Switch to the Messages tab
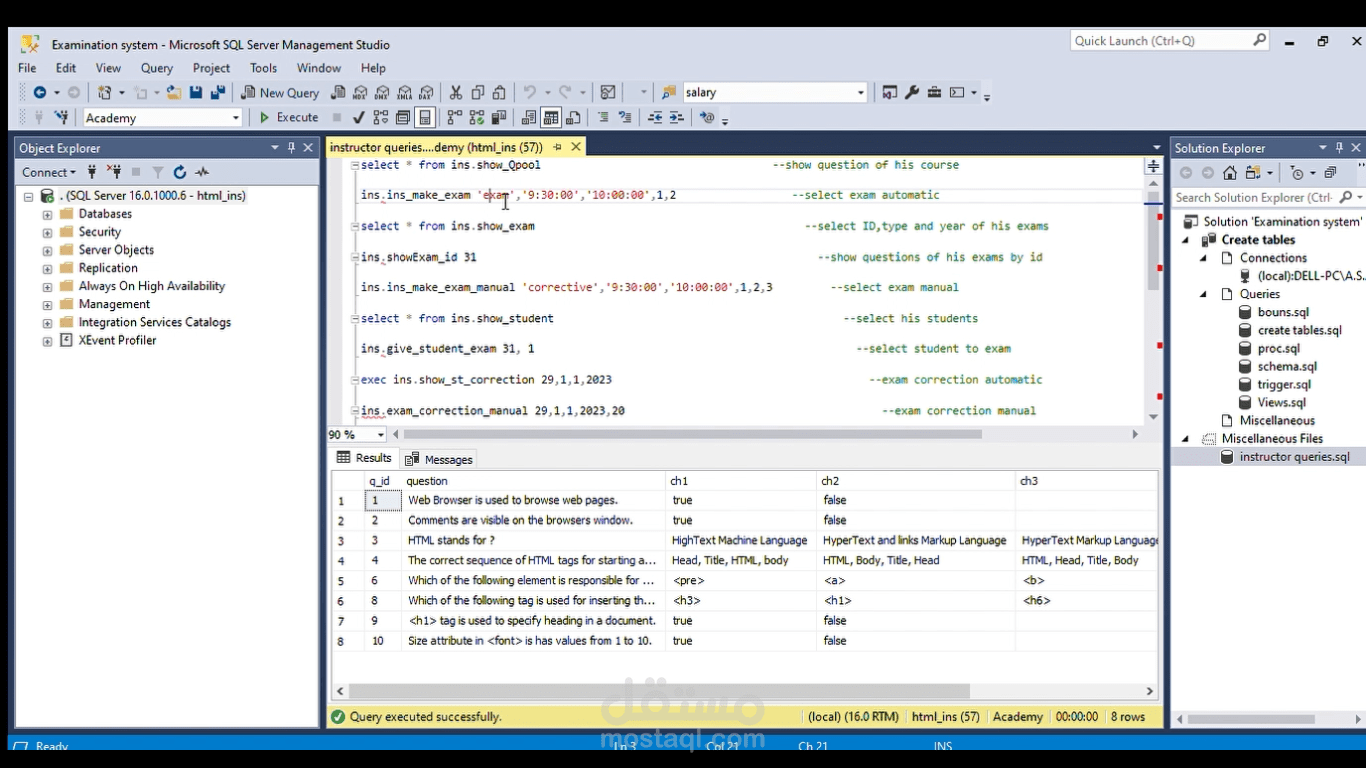The height and width of the screenshot is (768, 1366). (x=446, y=459)
